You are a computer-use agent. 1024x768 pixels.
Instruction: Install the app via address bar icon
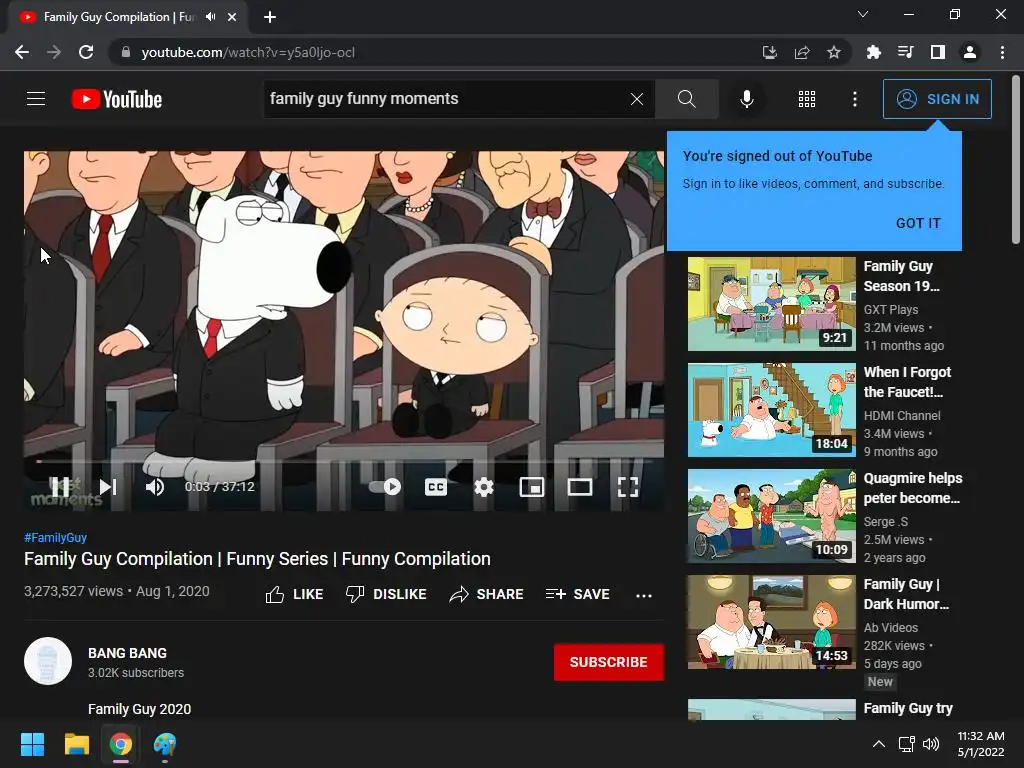tap(770, 52)
